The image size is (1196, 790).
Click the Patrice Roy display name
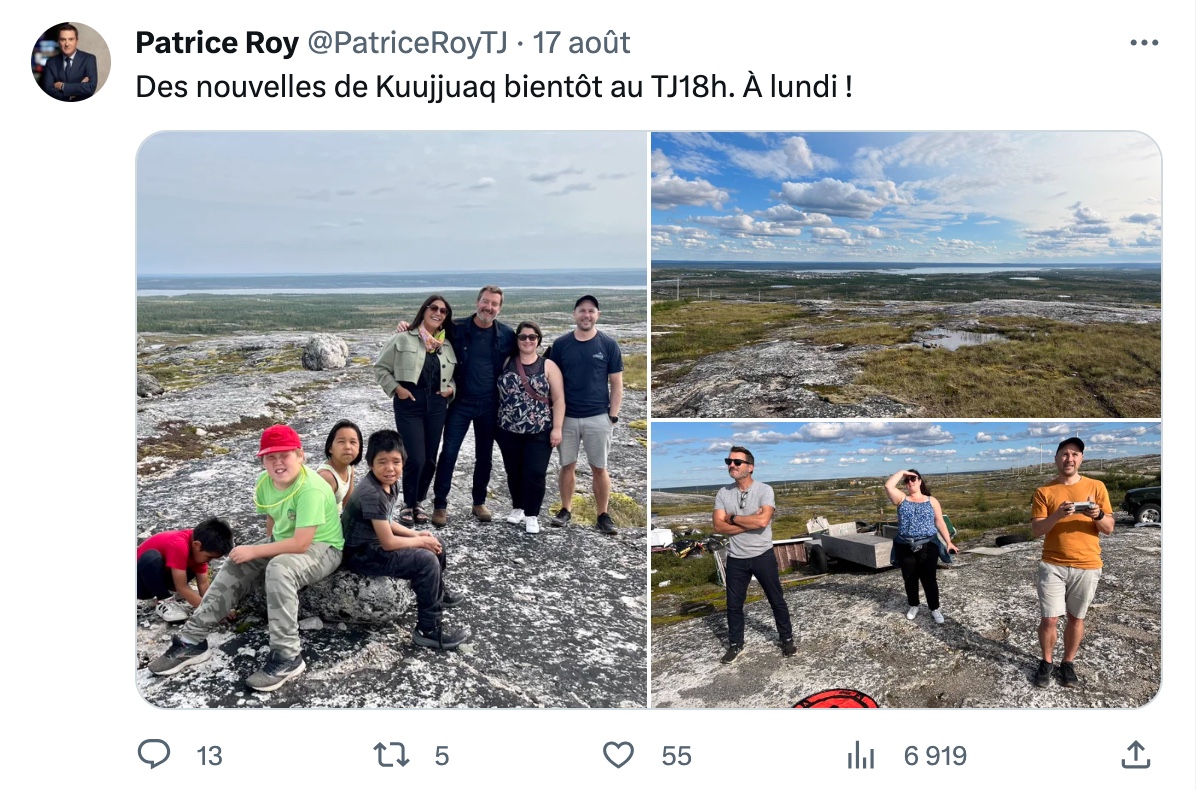(x=217, y=43)
